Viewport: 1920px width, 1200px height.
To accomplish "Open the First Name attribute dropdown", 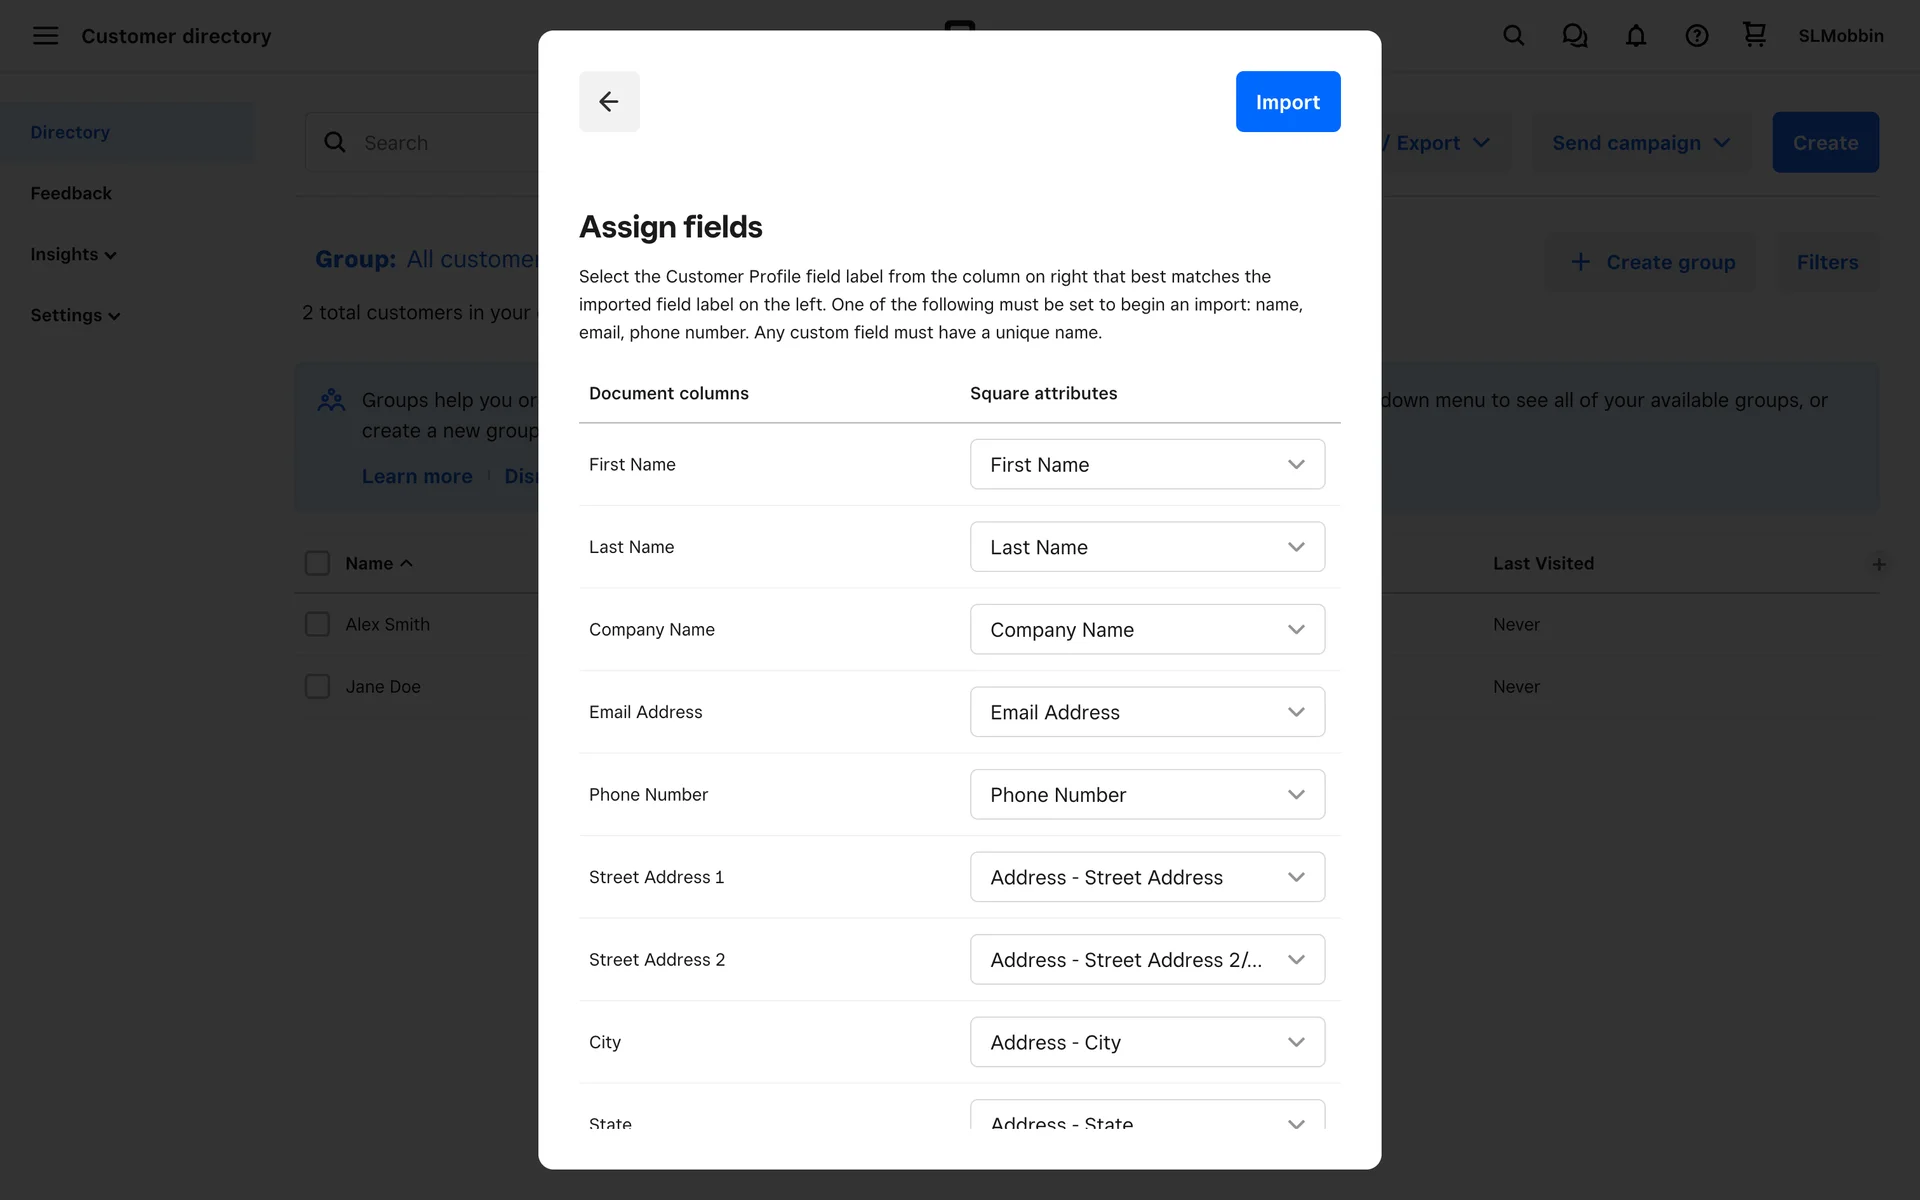I will (1147, 464).
